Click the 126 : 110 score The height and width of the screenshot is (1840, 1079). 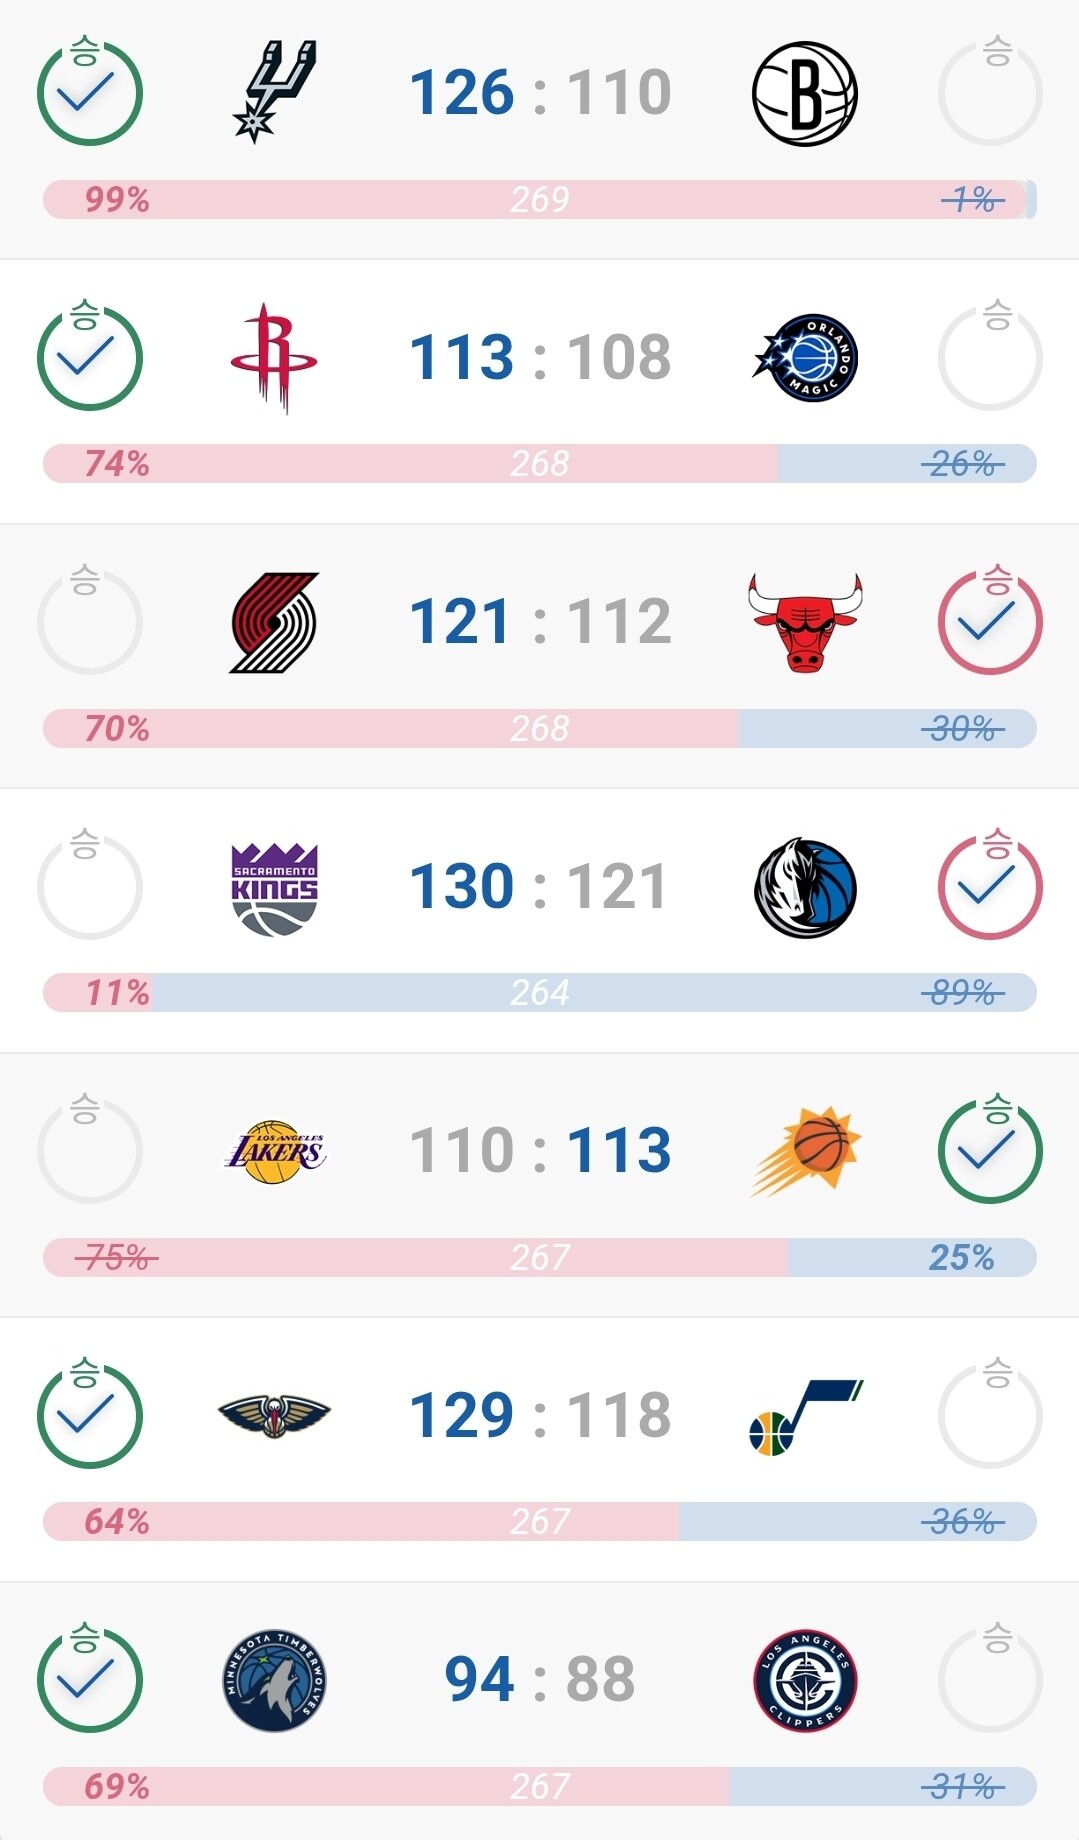click(540, 92)
